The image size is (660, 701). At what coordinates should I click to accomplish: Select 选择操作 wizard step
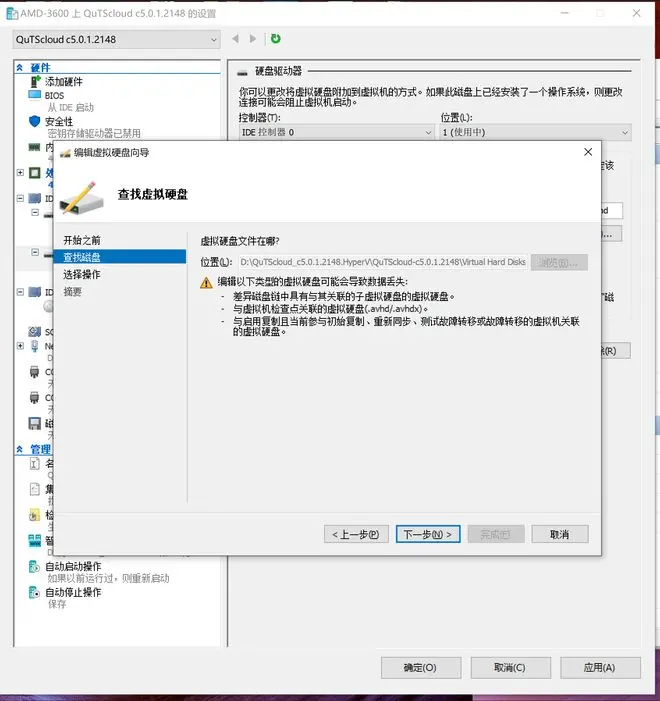(82, 274)
